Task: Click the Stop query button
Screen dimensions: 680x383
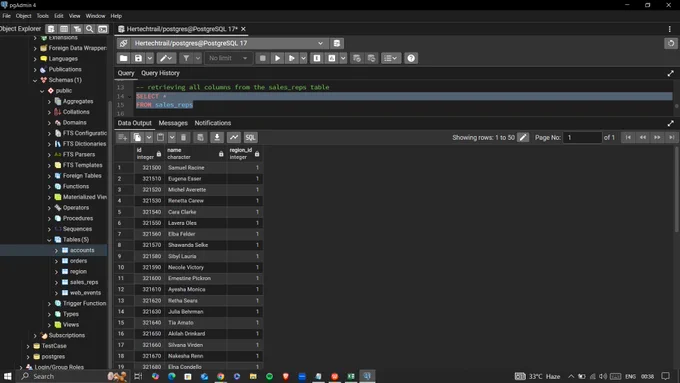Action: (262, 58)
